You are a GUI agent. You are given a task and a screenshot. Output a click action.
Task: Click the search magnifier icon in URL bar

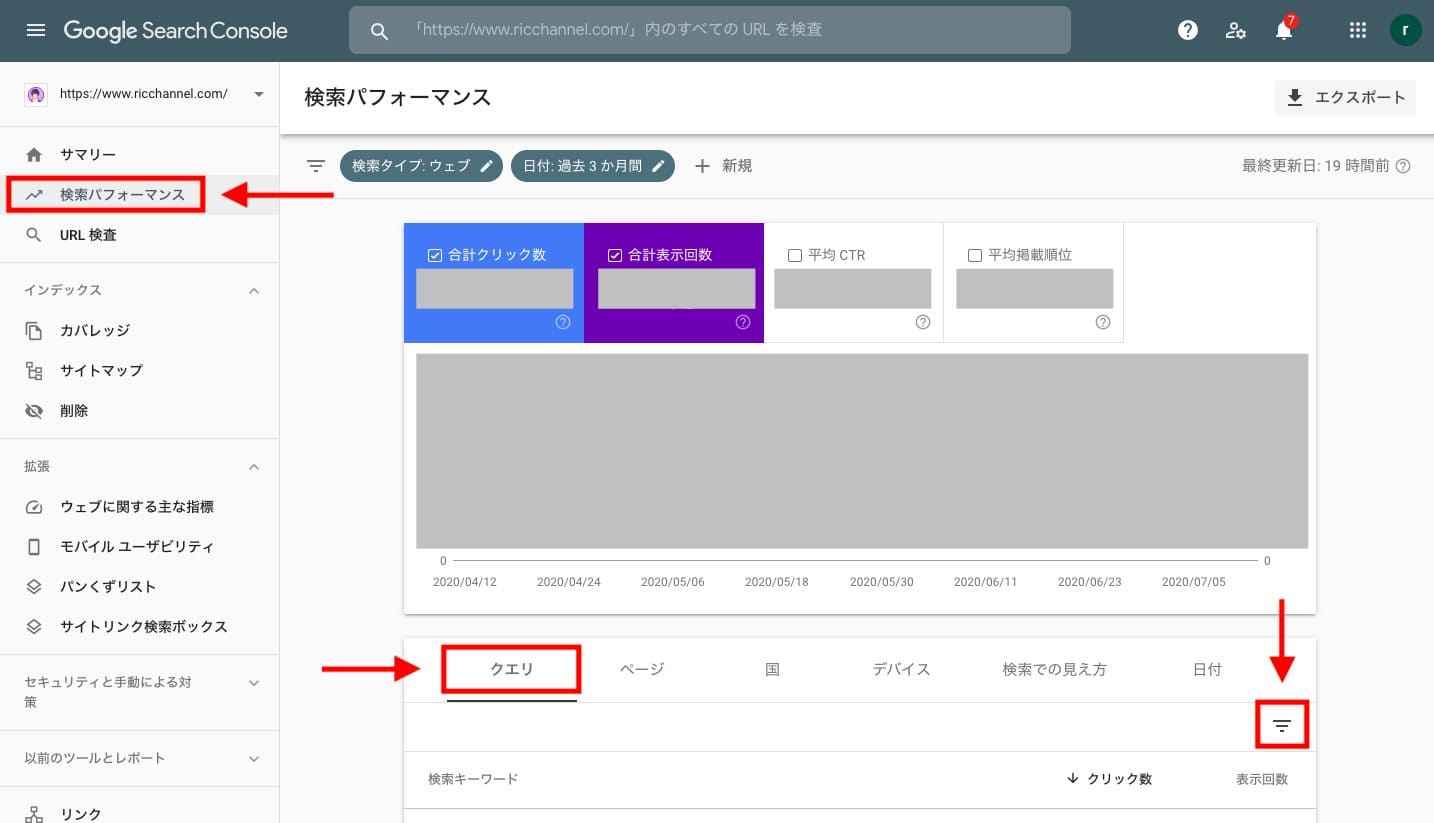pos(379,31)
